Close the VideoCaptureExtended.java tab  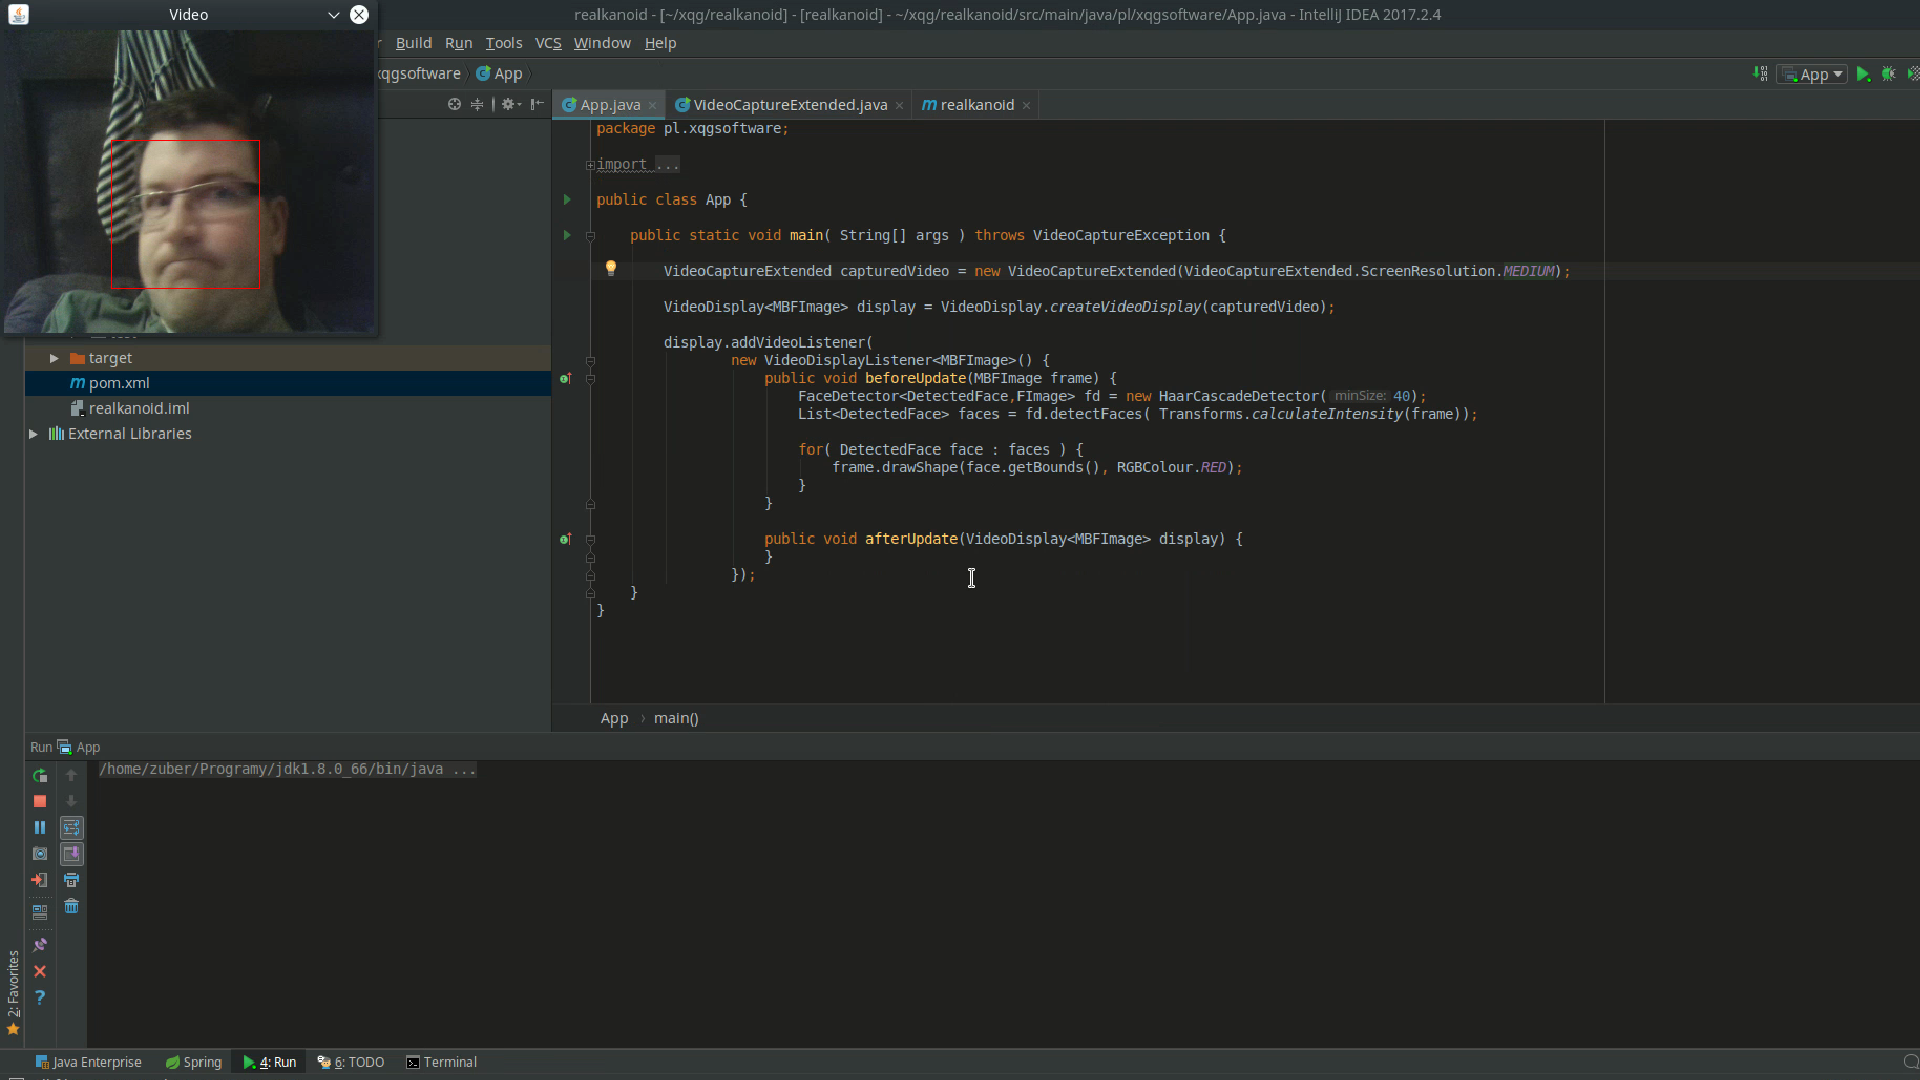point(899,105)
